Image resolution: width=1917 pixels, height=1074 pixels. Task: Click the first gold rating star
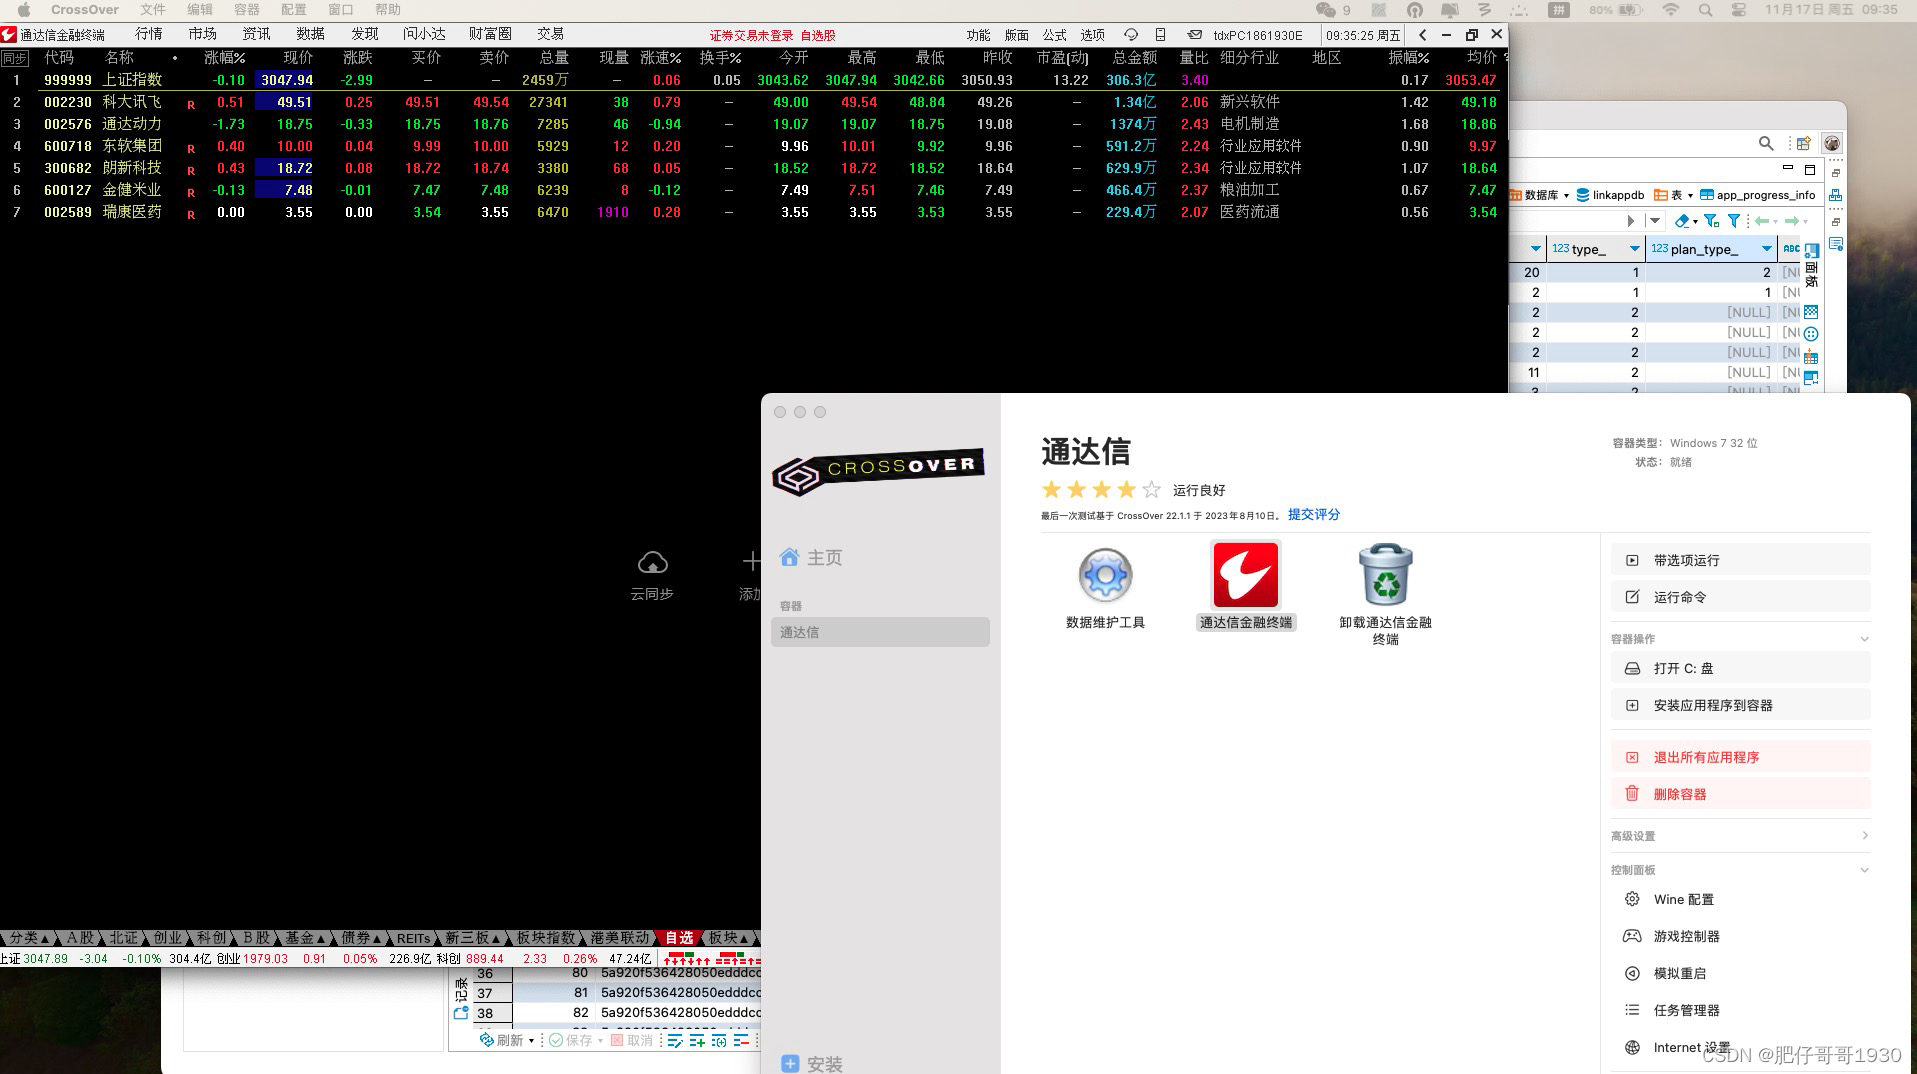tap(1051, 489)
